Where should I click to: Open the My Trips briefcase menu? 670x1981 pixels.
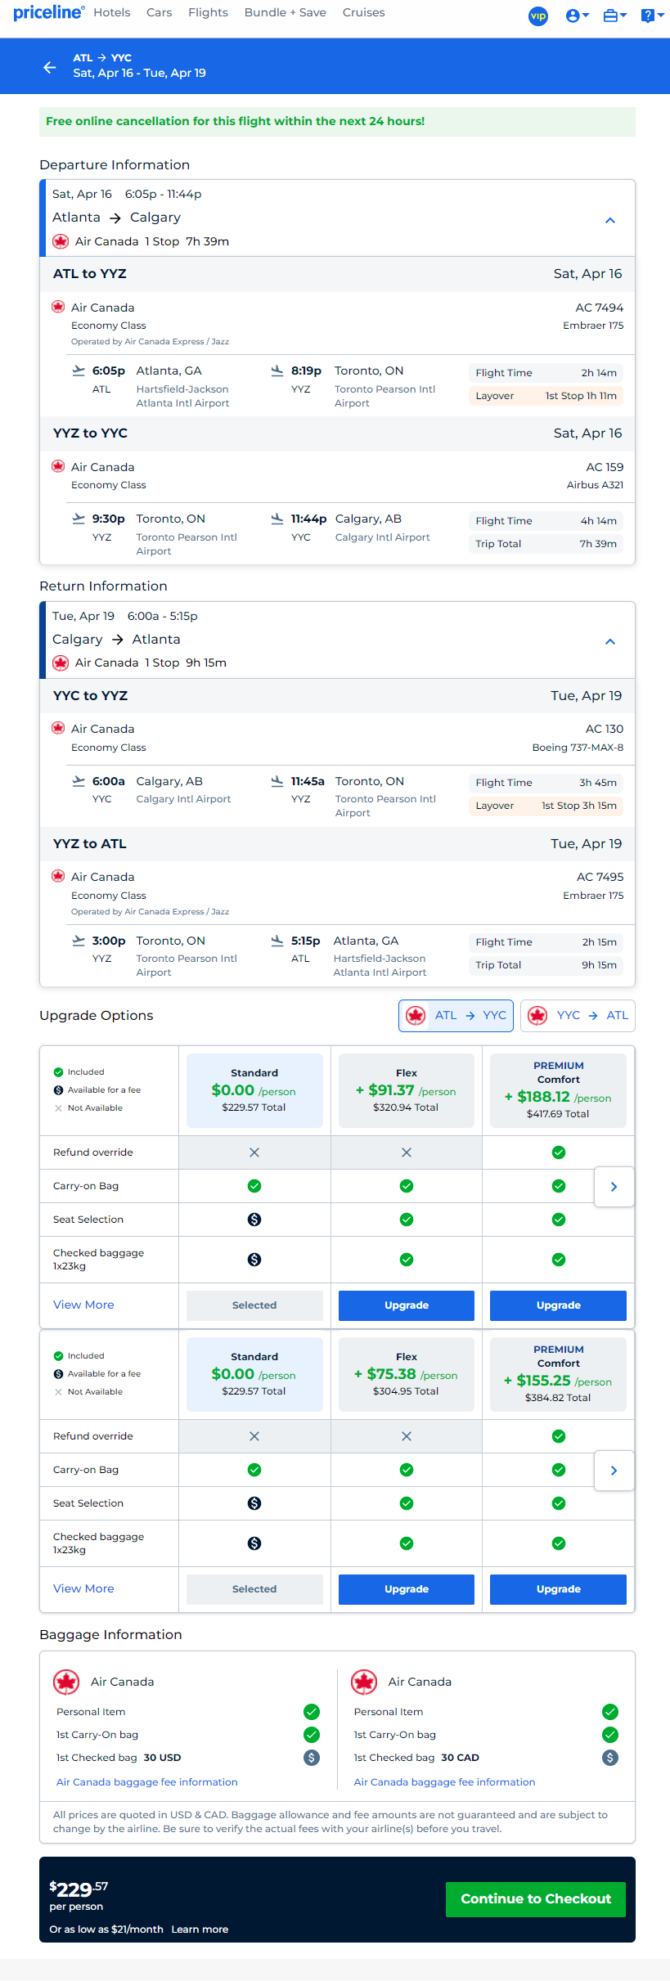pos(614,16)
